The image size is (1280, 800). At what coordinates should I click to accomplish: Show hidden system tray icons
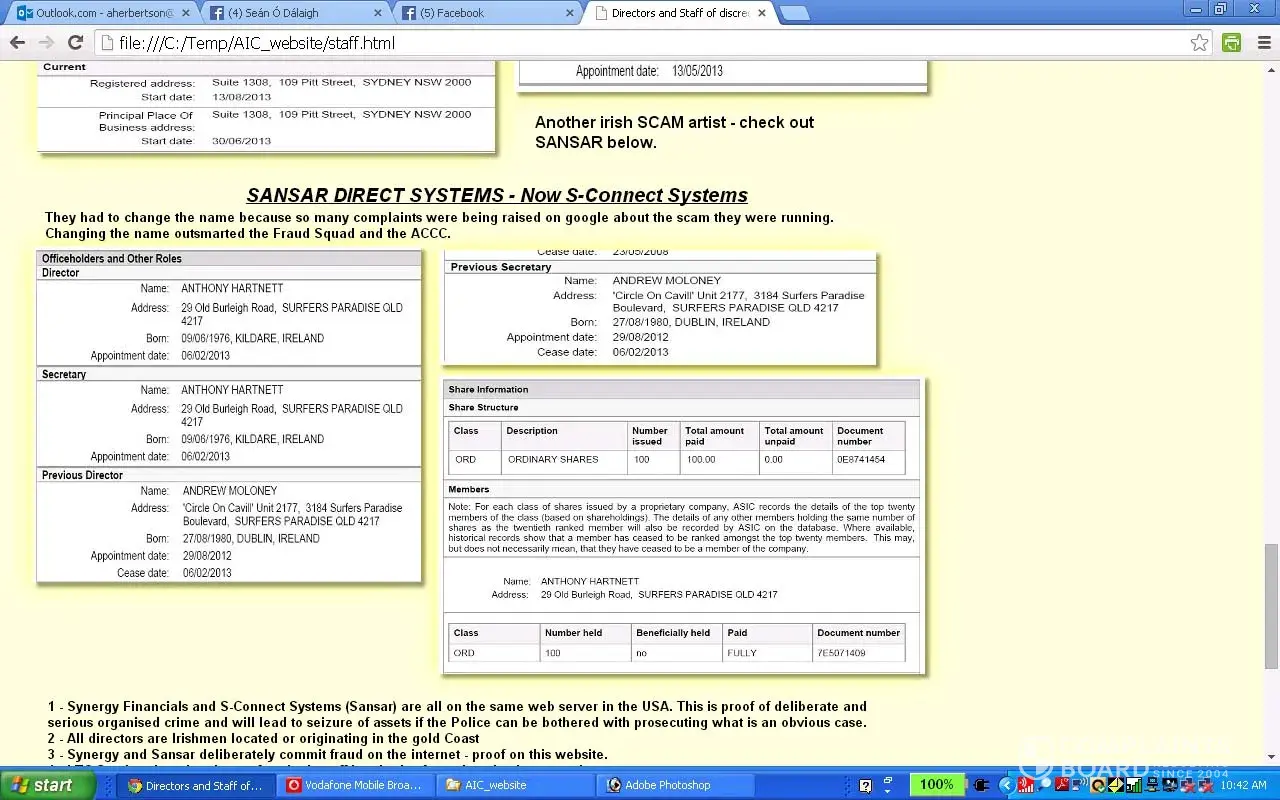tap(1007, 786)
